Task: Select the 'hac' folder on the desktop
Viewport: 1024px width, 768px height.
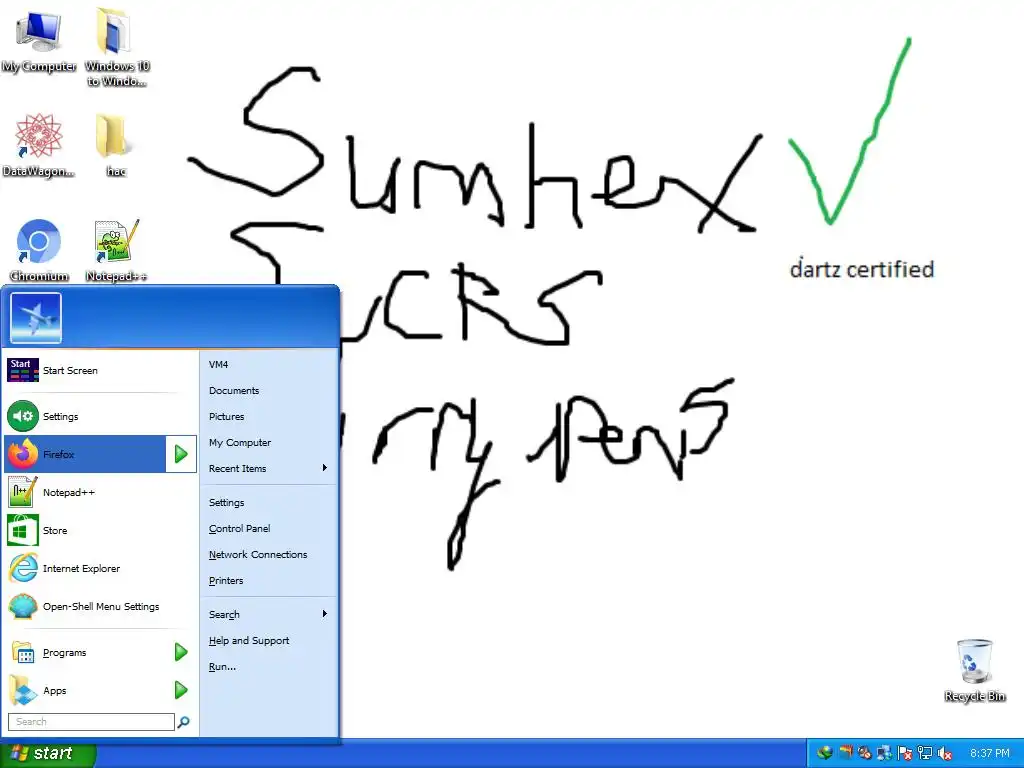Action: click(x=116, y=145)
